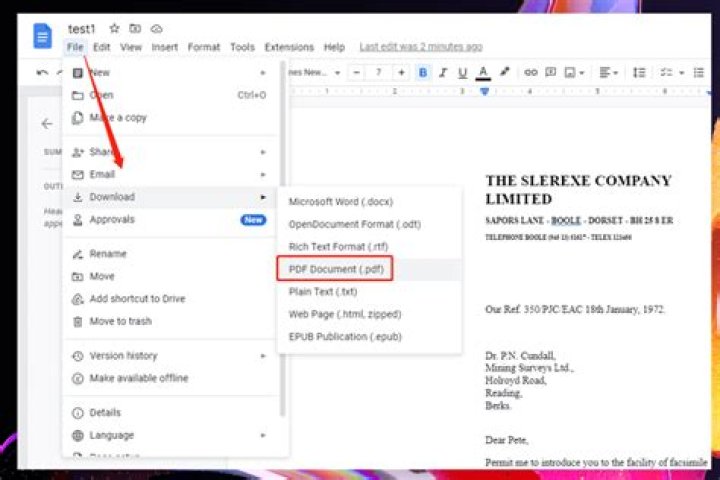Select Make a copy

point(170,118)
